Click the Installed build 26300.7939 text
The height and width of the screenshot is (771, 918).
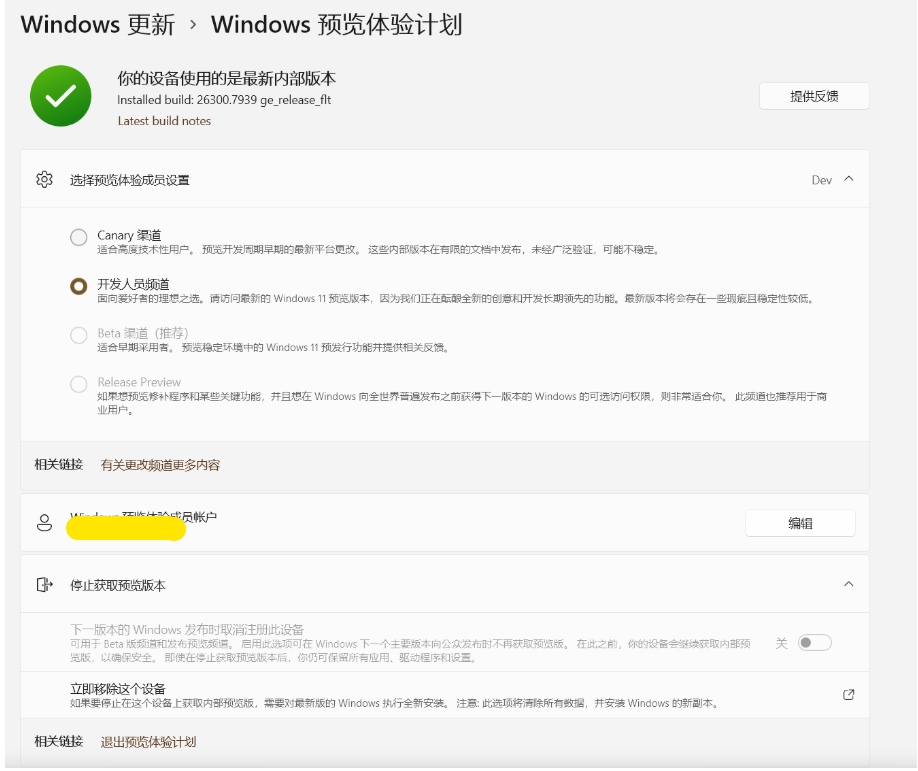pos(224,100)
